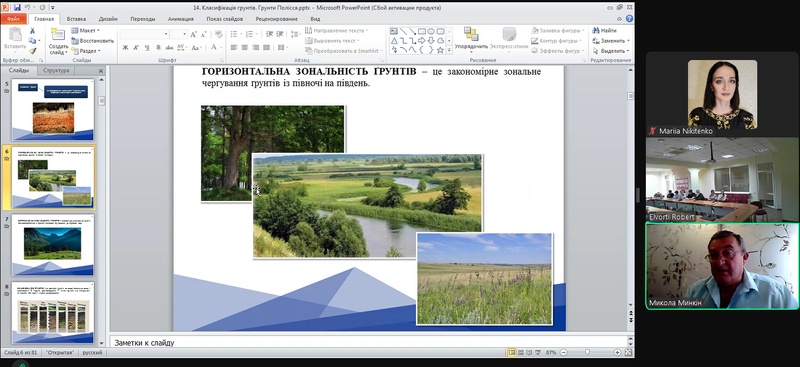Screen dimensions: 800x367
Task: Apply Format Painter brush
Action: (x=33, y=51)
